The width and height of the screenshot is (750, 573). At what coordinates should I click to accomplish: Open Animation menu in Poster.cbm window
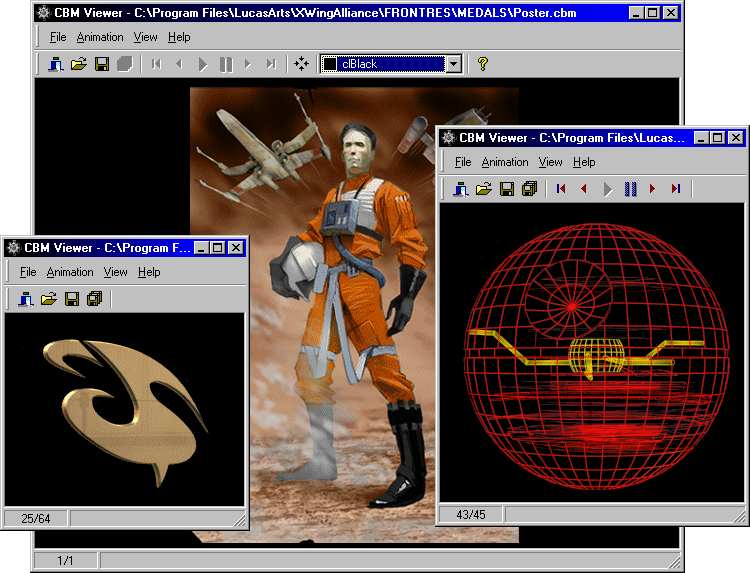(100, 37)
